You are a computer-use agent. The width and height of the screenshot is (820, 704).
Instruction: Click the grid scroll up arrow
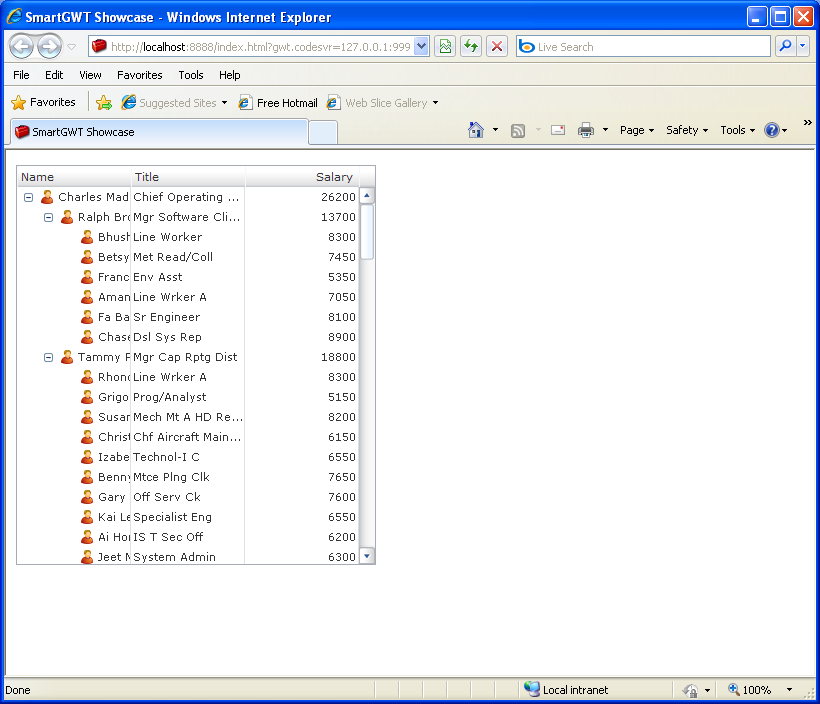pos(367,196)
